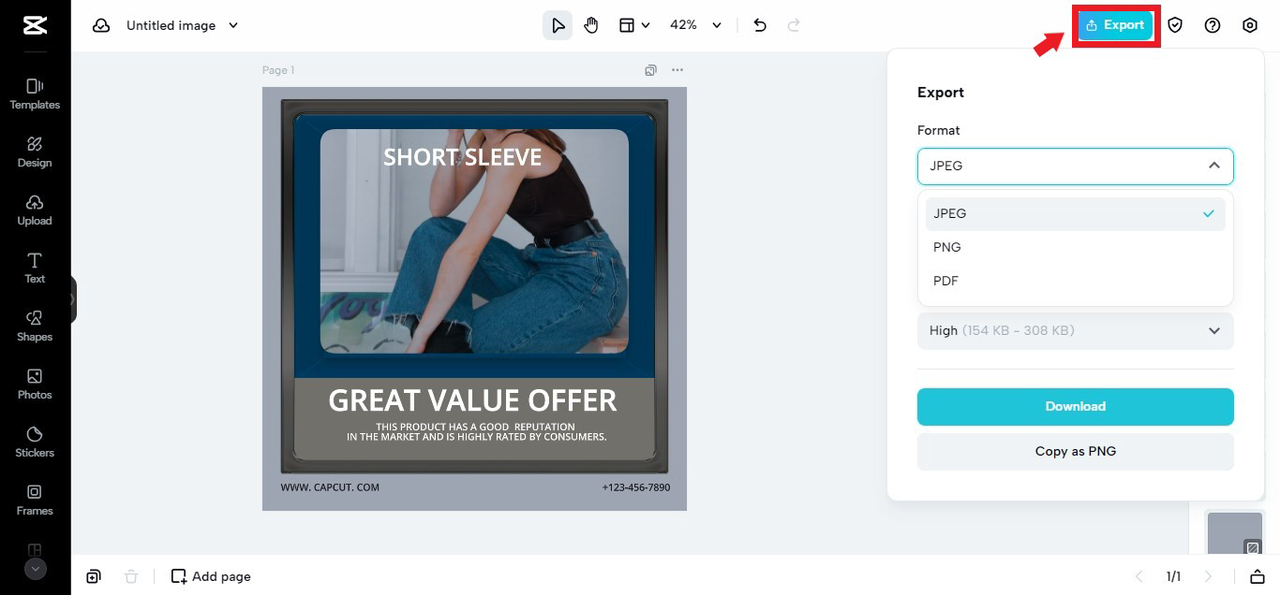The width and height of the screenshot is (1280, 595).
Task: Select GREAT VALUE OFFER headline text
Action: pyautogui.click(x=473, y=401)
